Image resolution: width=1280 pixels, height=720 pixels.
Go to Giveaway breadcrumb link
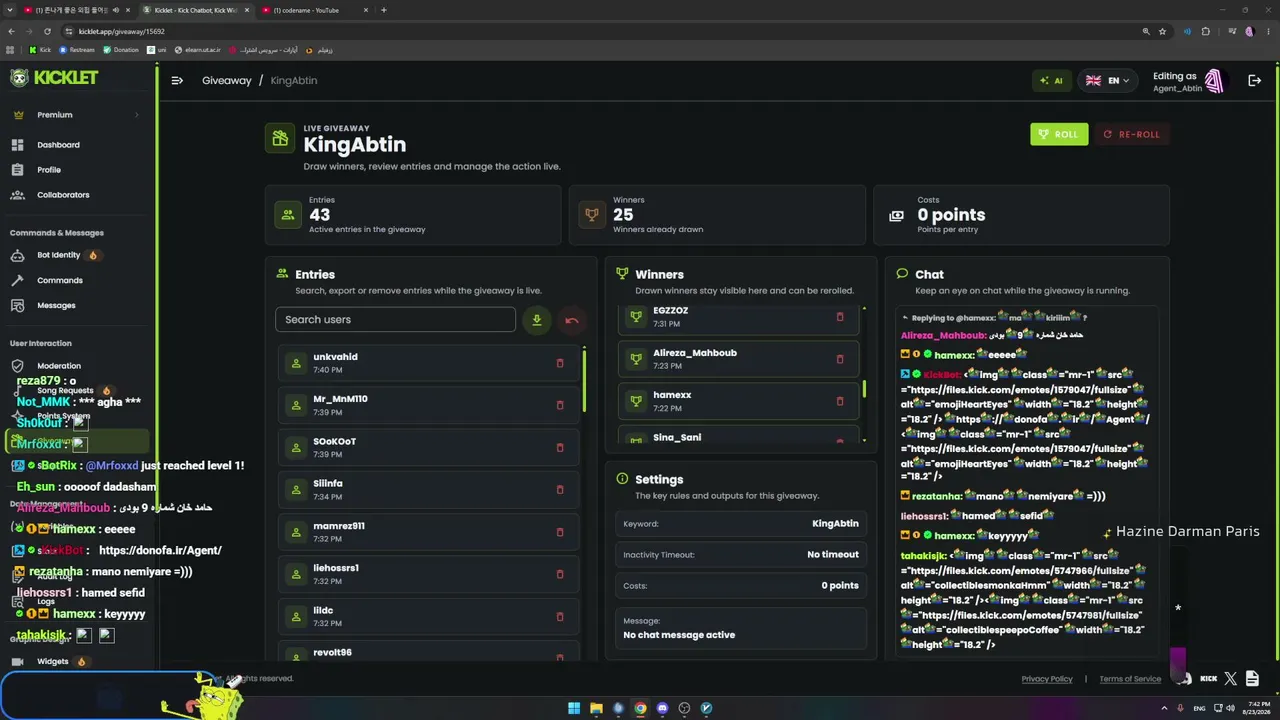point(227,80)
